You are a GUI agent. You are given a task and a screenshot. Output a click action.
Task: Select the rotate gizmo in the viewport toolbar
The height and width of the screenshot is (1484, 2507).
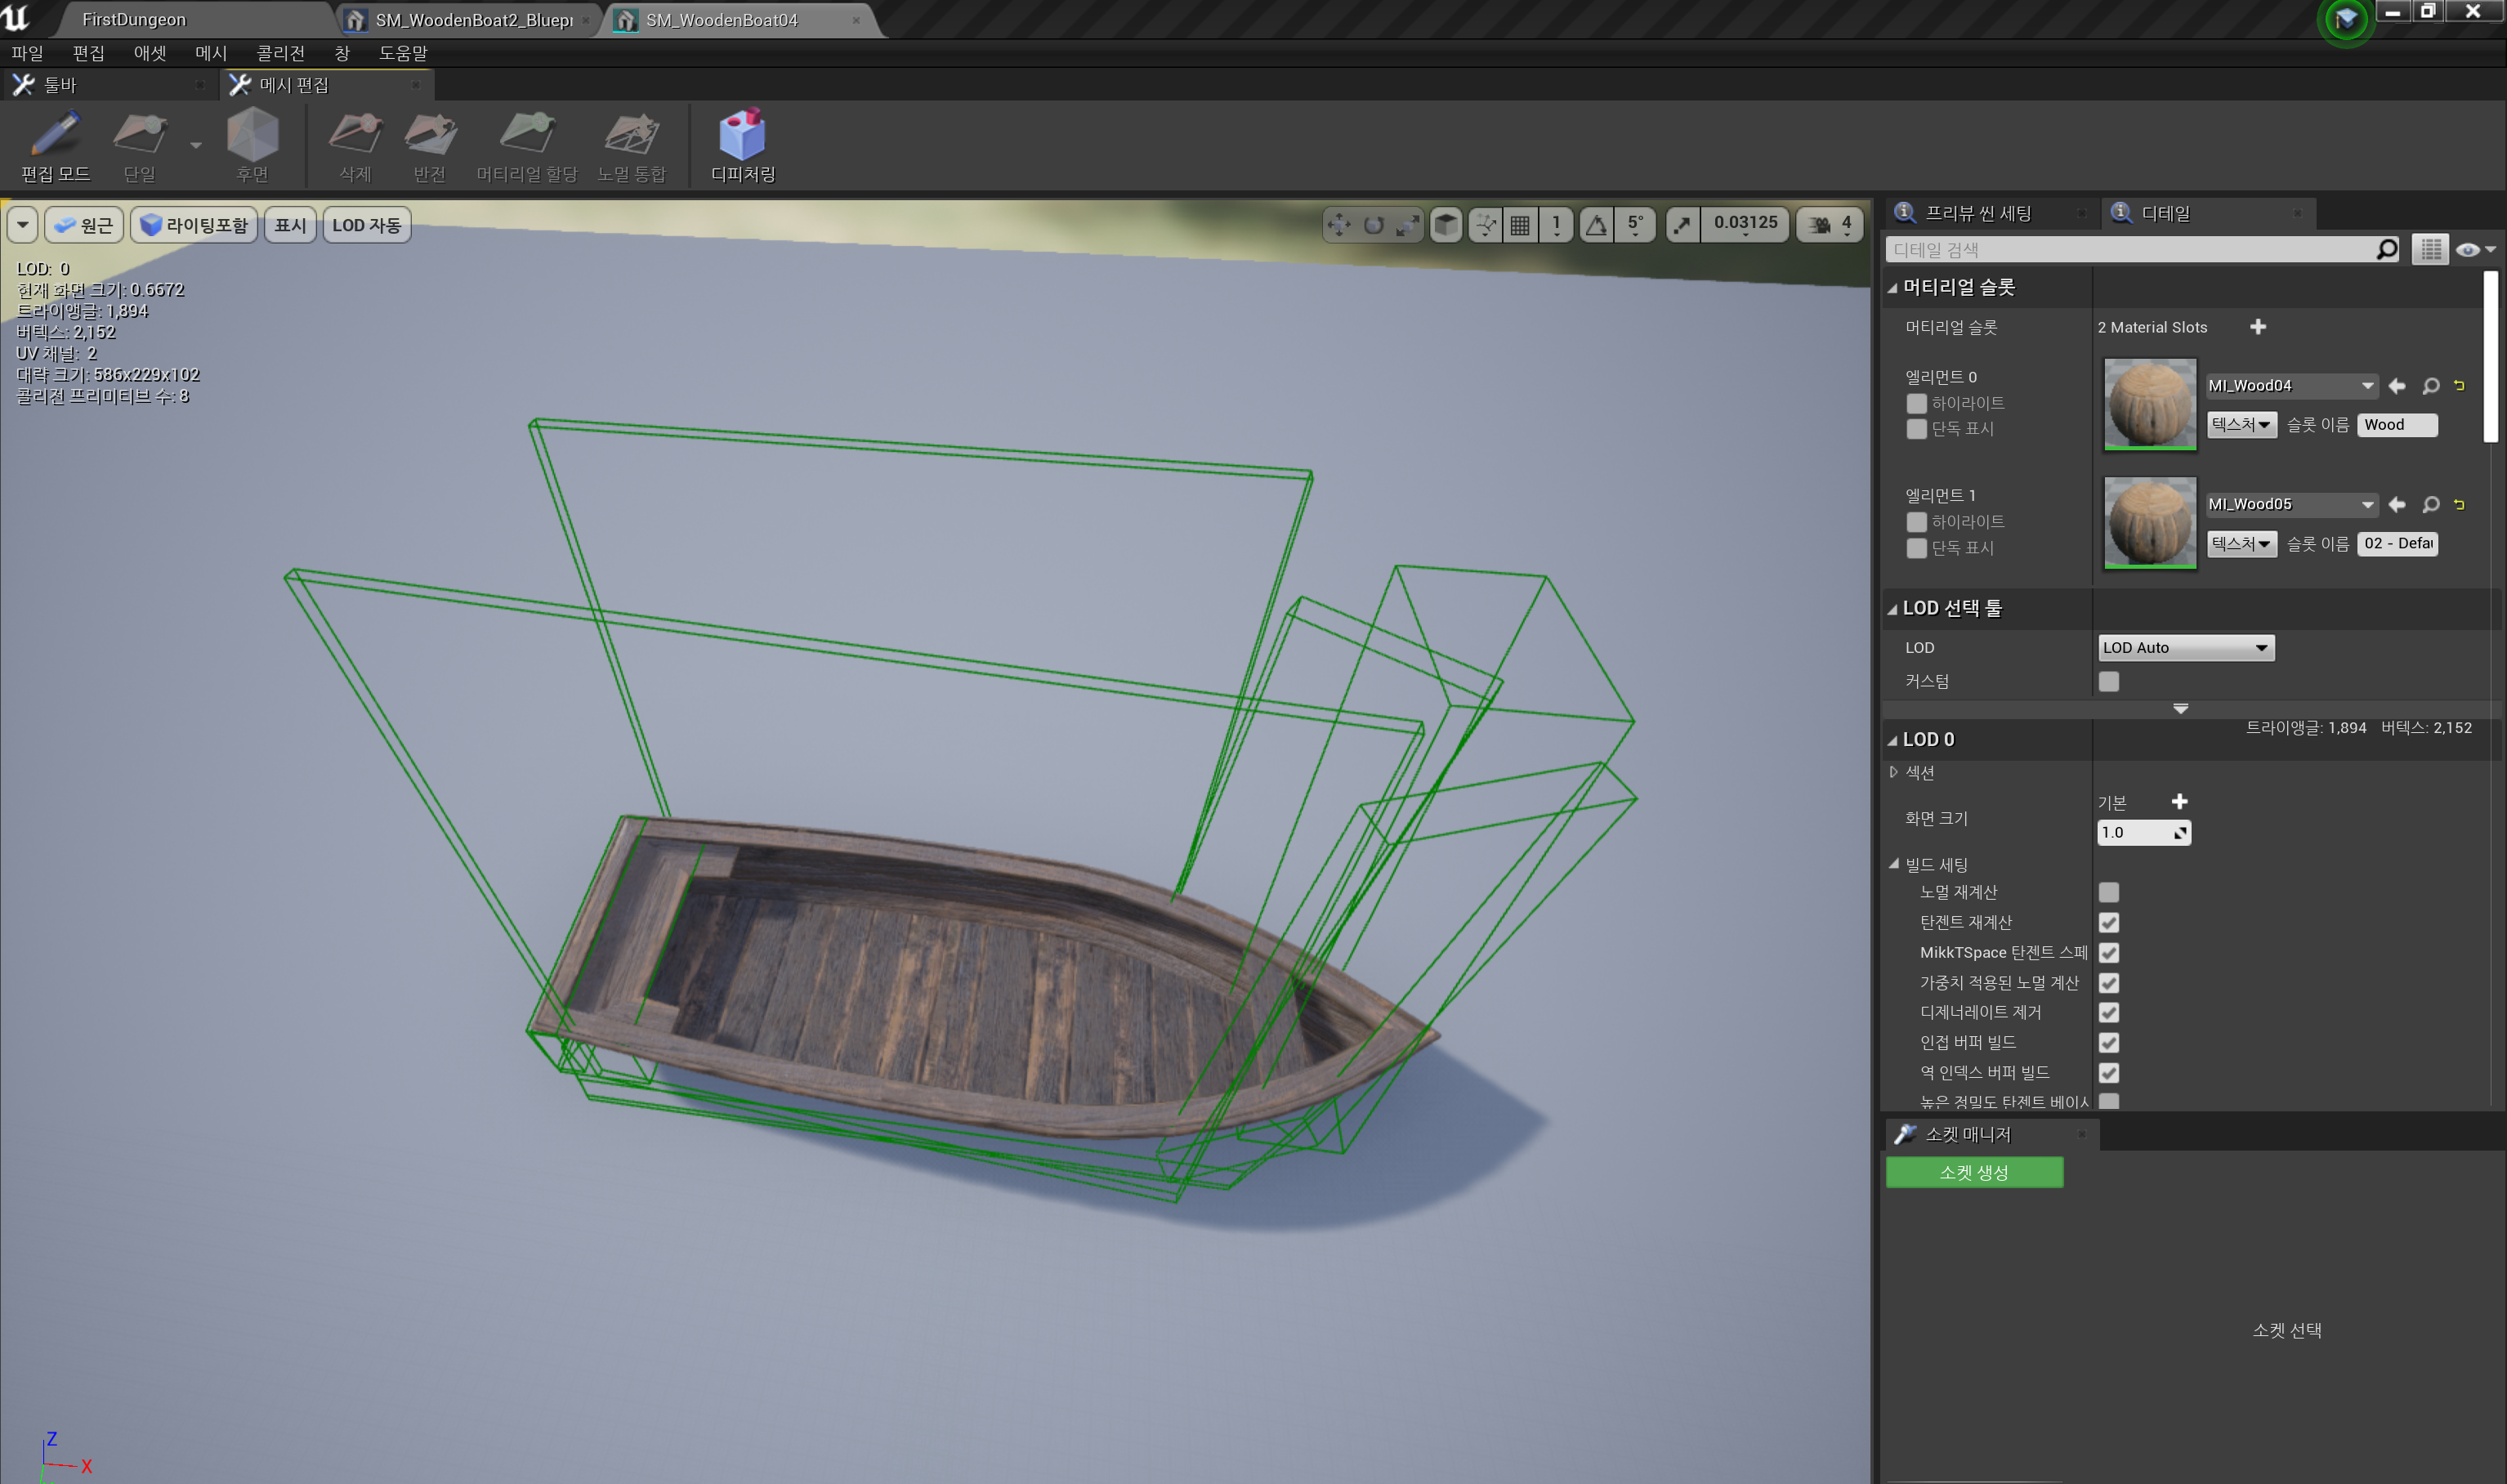[x=1373, y=224]
